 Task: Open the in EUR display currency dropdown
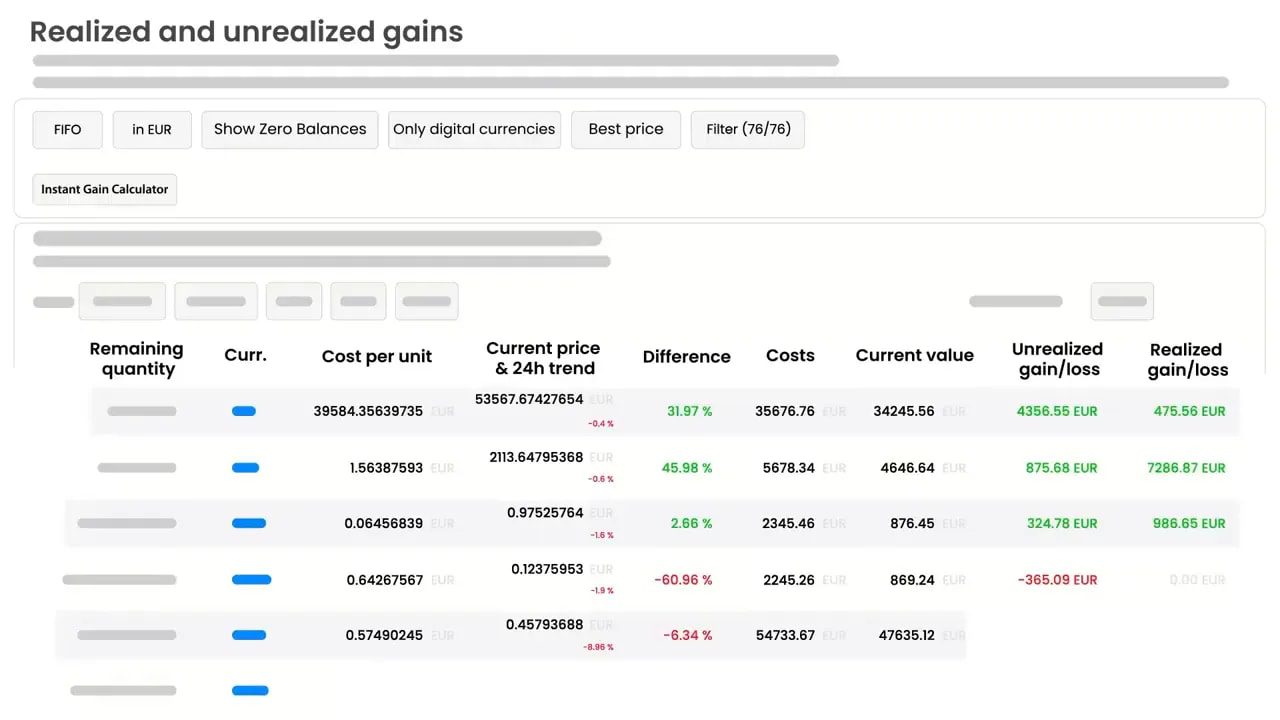tap(152, 129)
